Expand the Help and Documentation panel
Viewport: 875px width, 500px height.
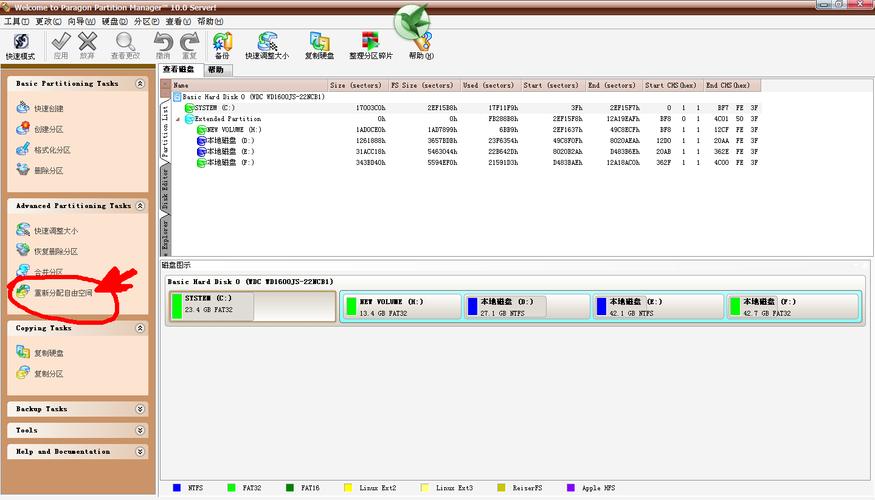coord(140,451)
